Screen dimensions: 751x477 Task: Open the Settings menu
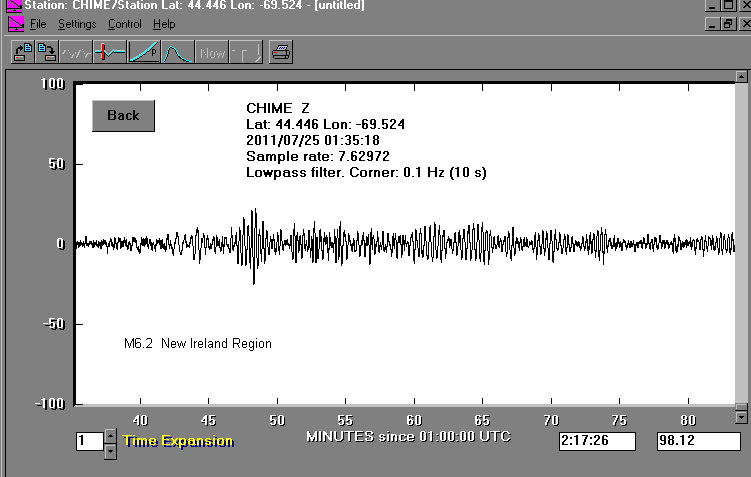[x=77, y=24]
